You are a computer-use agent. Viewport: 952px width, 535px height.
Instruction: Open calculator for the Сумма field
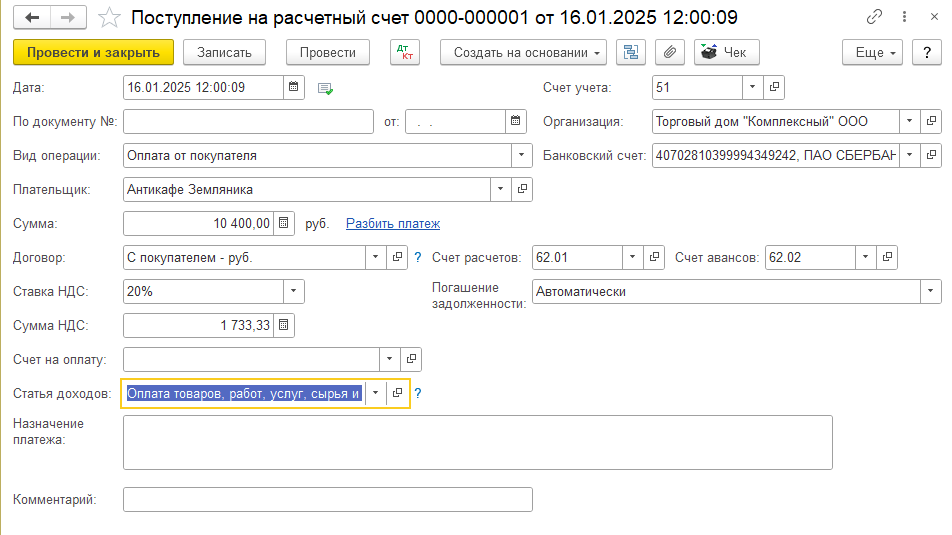click(284, 223)
